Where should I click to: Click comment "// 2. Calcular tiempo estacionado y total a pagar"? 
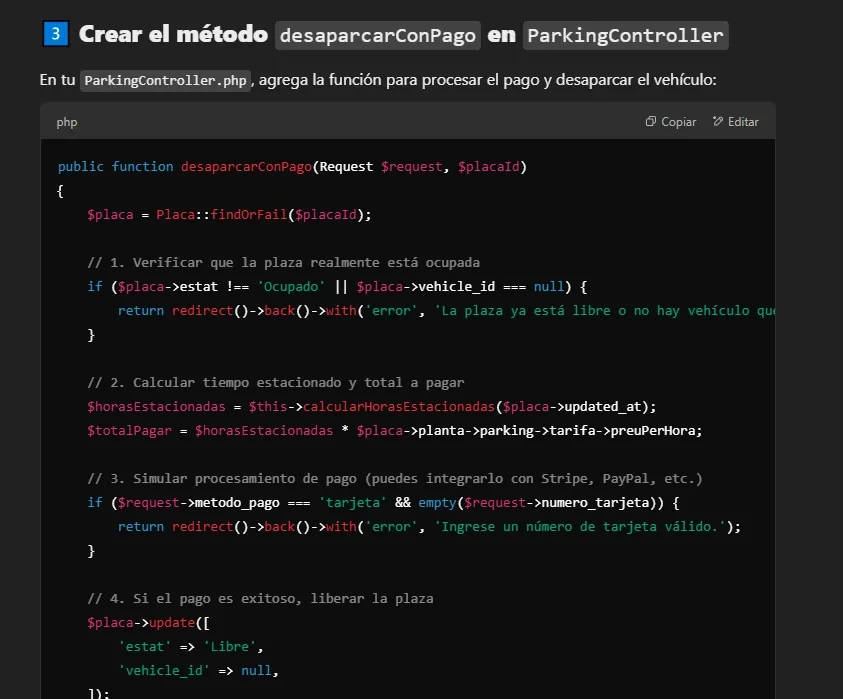click(276, 382)
